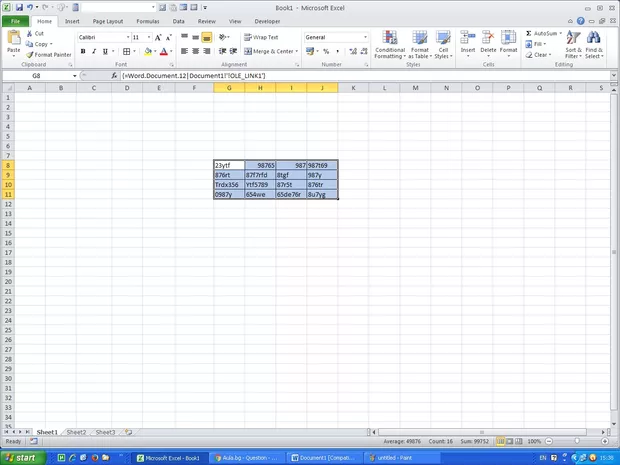Viewport: 620px width, 465px height.
Task: Switch to the Page Layout ribbon tab
Action: [108, 20]
